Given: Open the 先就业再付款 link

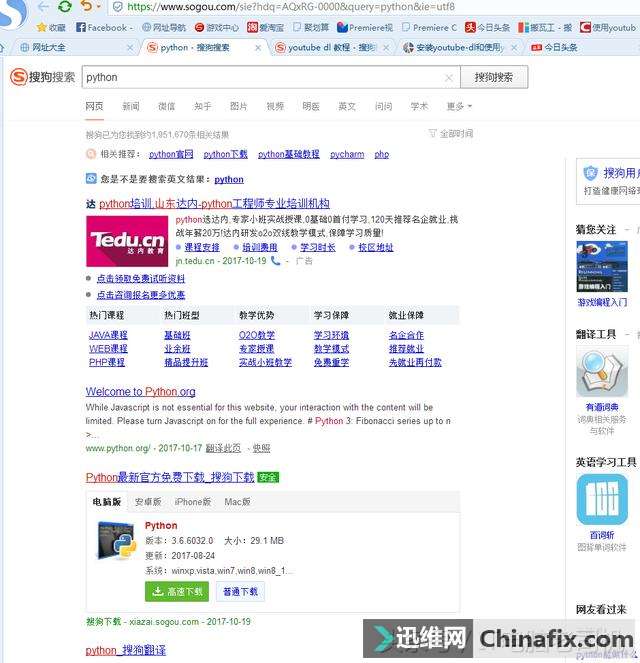Looking at the screenshot, I should [x=415, y=362].
